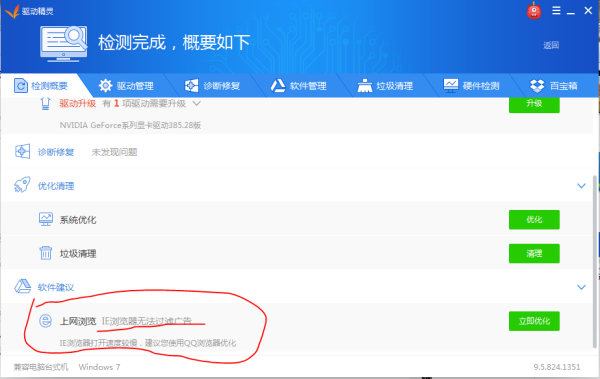Click the 立即优化 button
The width and height of the screenshot is (600, 379).
pyautogui.click(x=534, y=321)
